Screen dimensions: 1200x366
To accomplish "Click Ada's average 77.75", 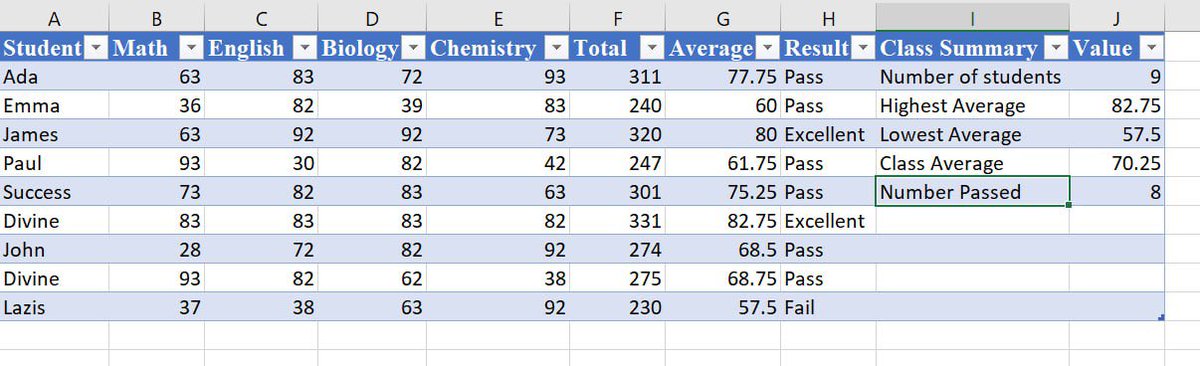I will (x=723, y=77).
